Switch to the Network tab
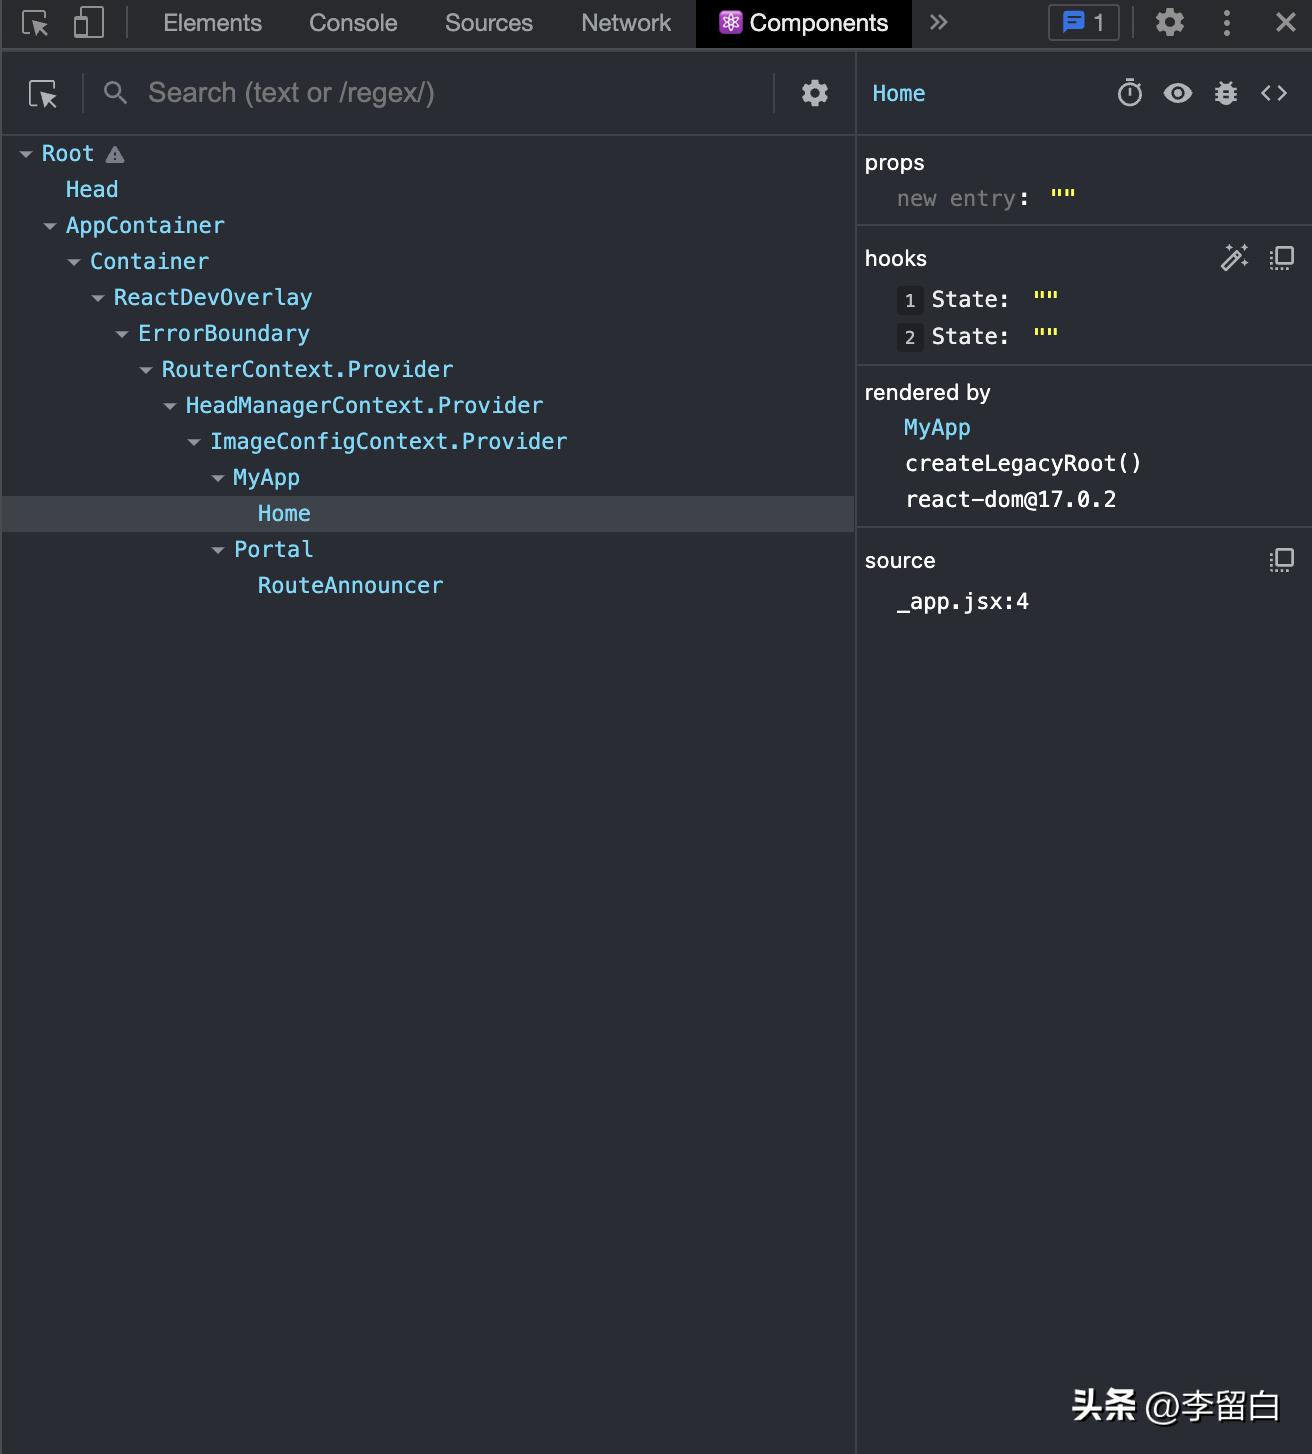Image resolution: width=1312 pixels, height=1454 pixels. (626, 23)
